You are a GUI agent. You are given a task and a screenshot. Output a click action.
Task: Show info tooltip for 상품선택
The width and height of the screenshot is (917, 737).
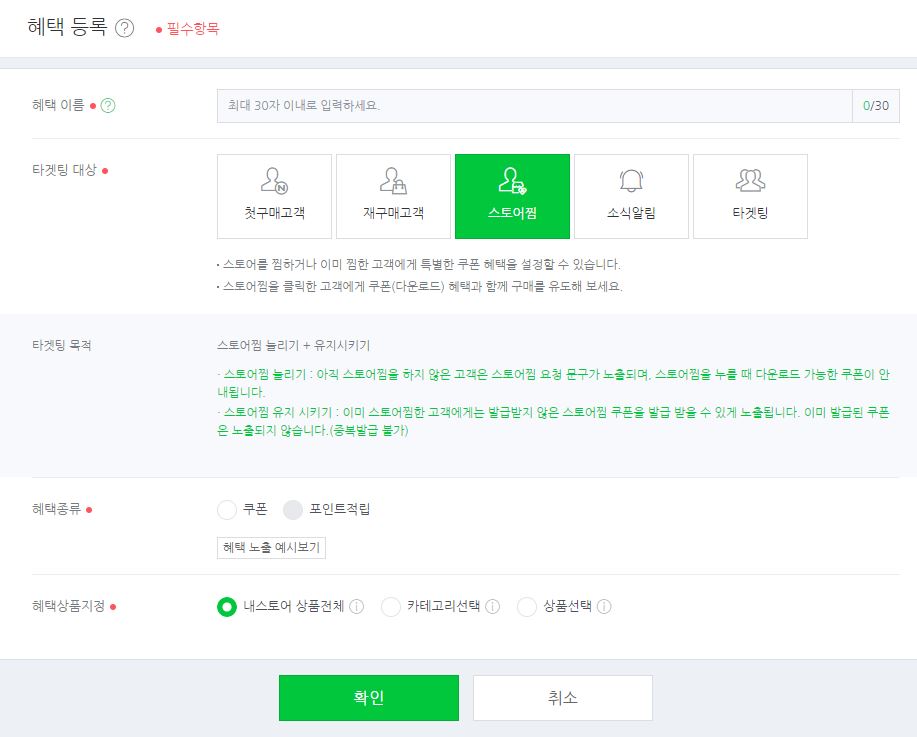point(604,607)
